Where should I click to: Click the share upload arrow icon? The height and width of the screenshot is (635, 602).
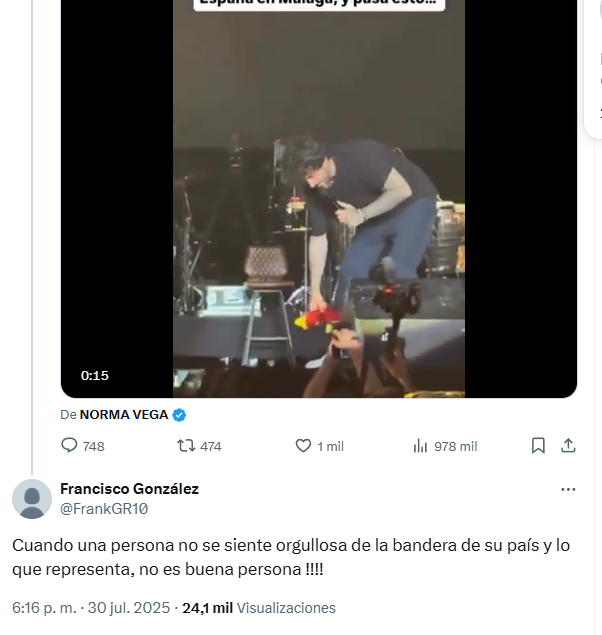point(568,446)
